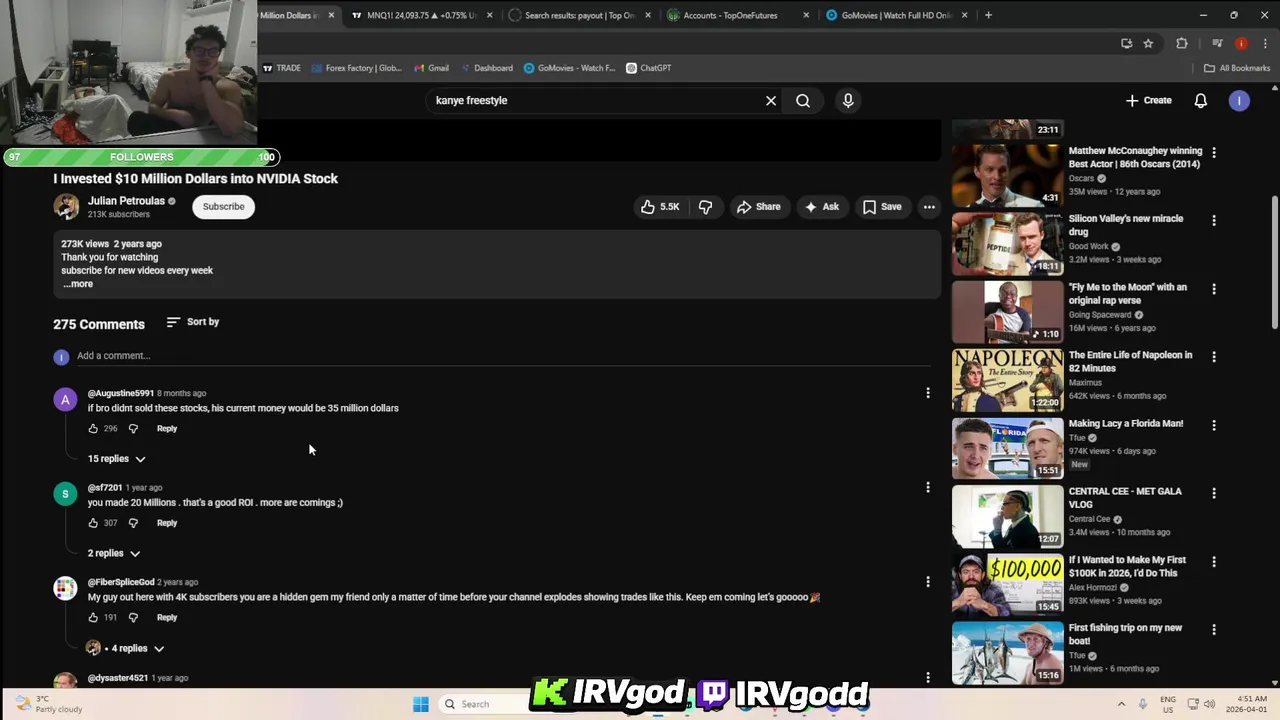Subscribe to Julian Petroulas
Screen dimensions: 1280x720
[223, 207]
